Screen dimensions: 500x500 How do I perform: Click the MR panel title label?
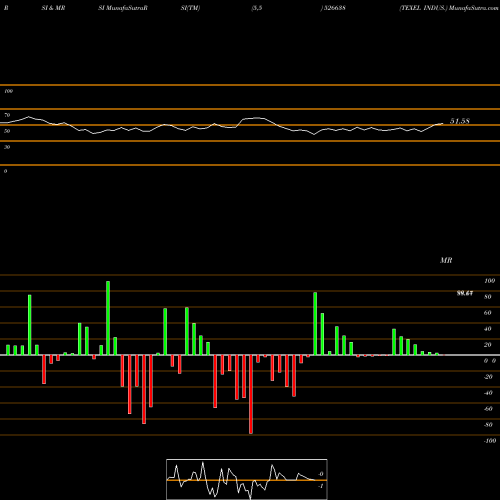point(446,260)
